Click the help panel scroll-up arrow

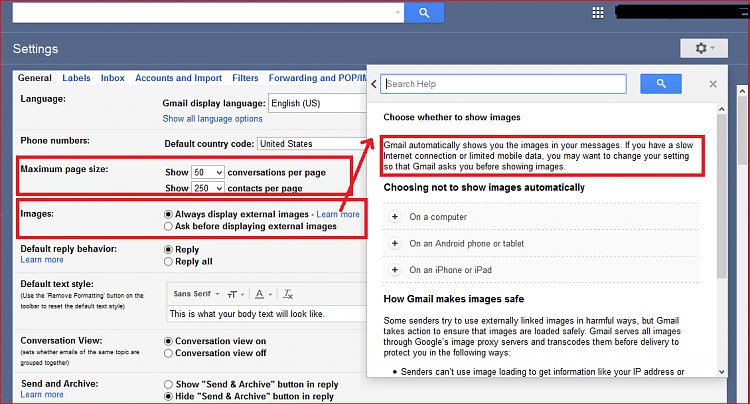click(721, 109)
